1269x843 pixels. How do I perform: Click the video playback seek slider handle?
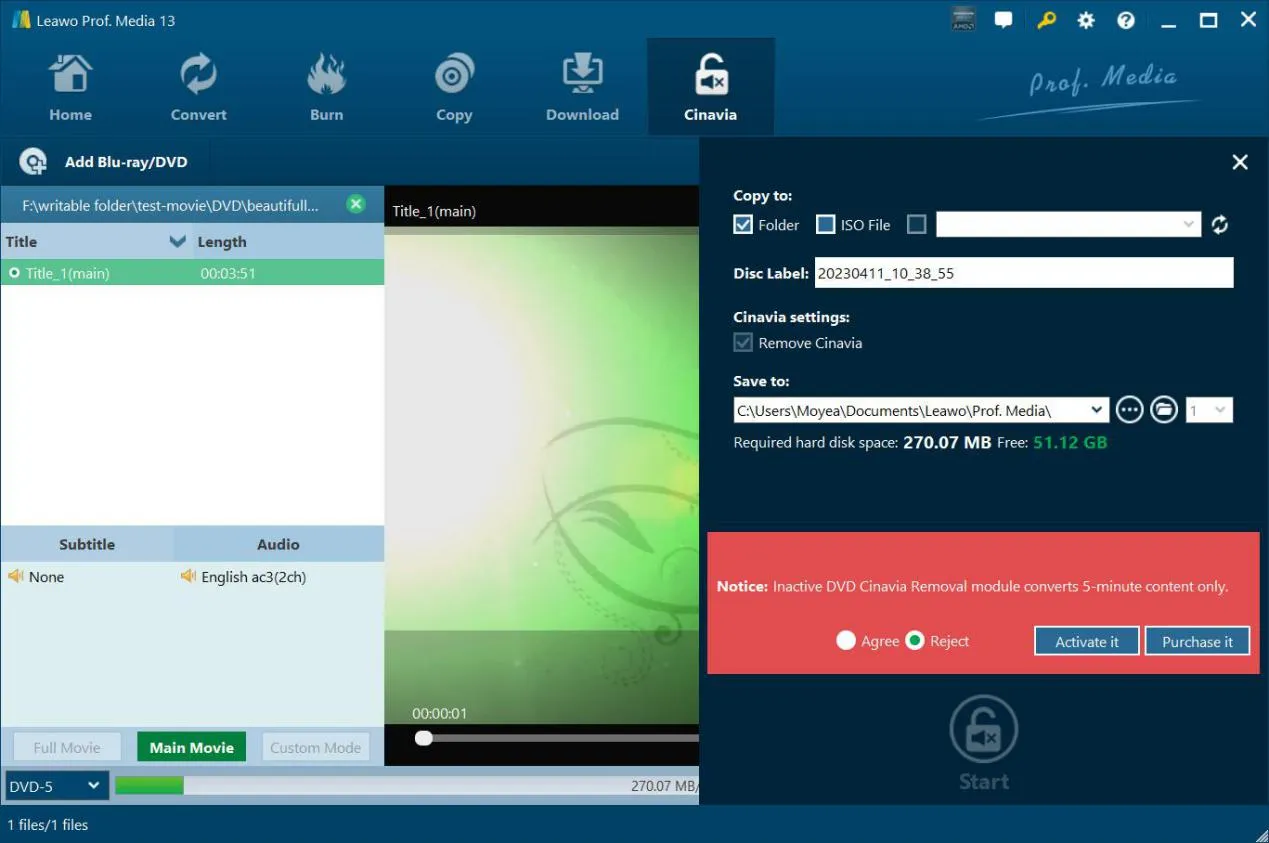(424, 738)
